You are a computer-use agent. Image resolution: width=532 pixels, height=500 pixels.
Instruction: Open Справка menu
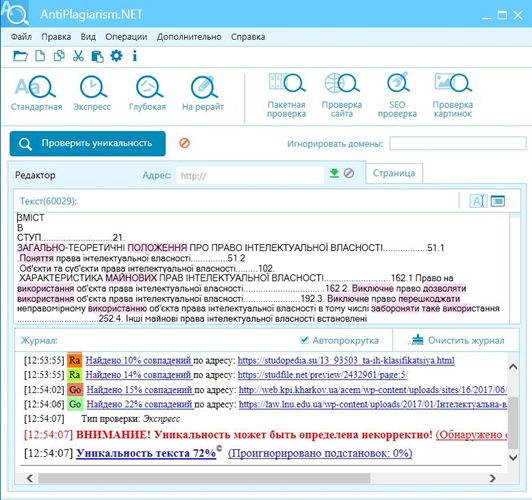pos(248,37)
